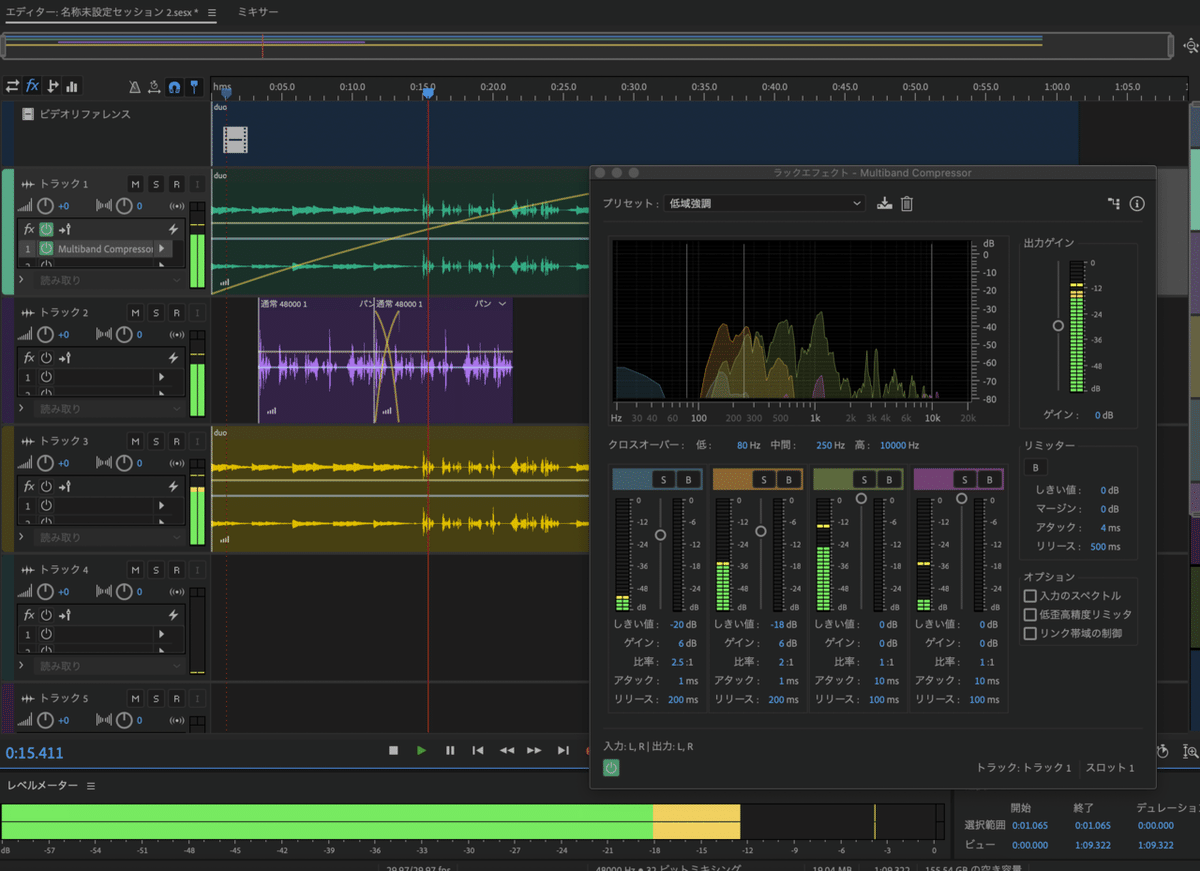Enable リンク帯域の制御 checkbox
The height and width of the screenshot is (871, 1200).
(1030, 634)
